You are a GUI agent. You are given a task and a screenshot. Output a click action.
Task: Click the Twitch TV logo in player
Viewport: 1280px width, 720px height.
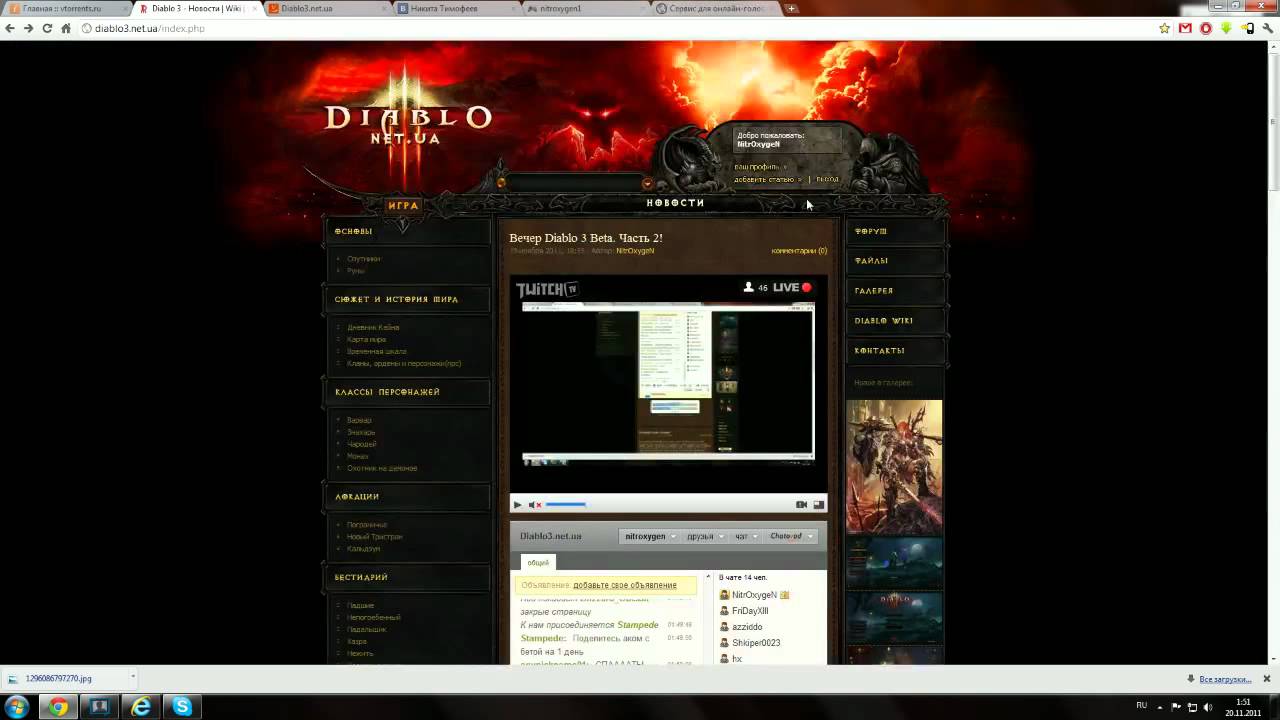click(547, 289)
